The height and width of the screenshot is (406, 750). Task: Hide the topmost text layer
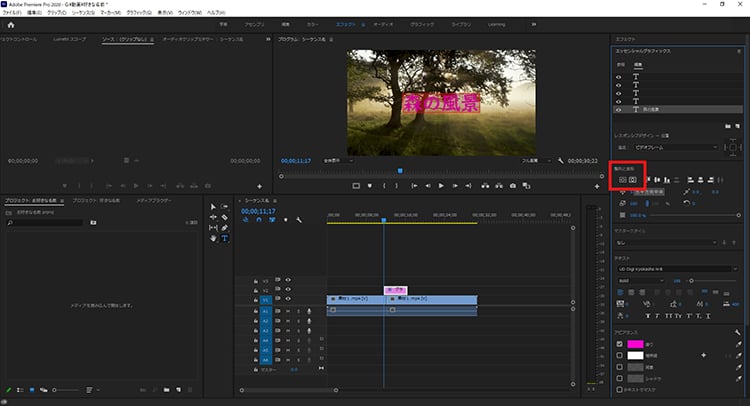[618, 77]
